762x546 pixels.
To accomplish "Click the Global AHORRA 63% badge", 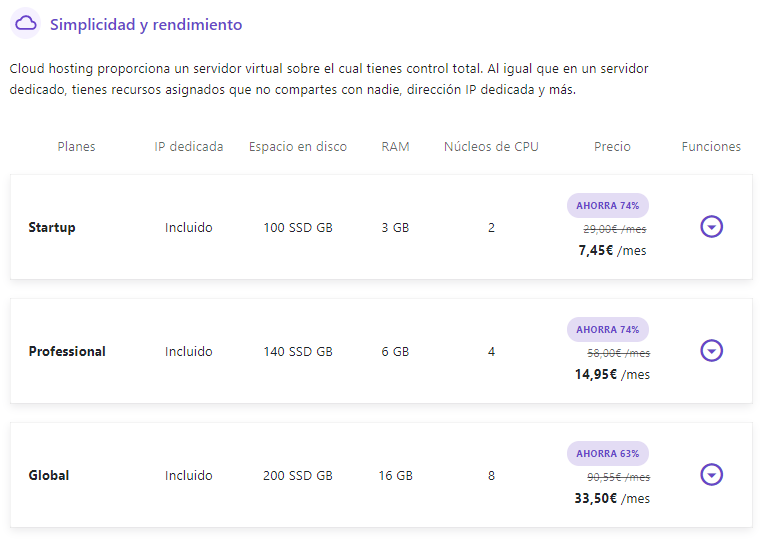I will tap(607, 454).
